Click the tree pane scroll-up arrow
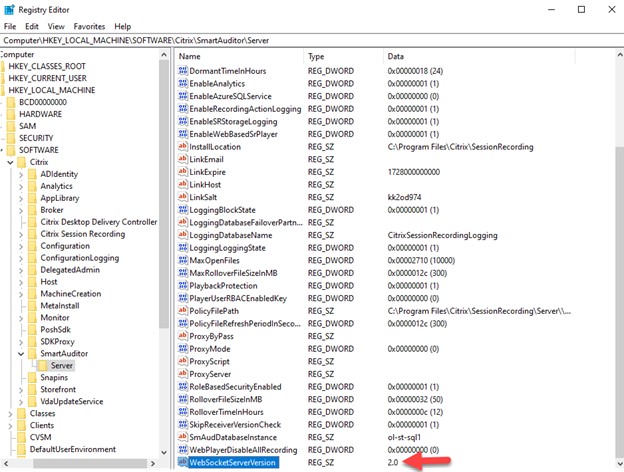Screen dimensions: 624x472 (x=164, y=55)
